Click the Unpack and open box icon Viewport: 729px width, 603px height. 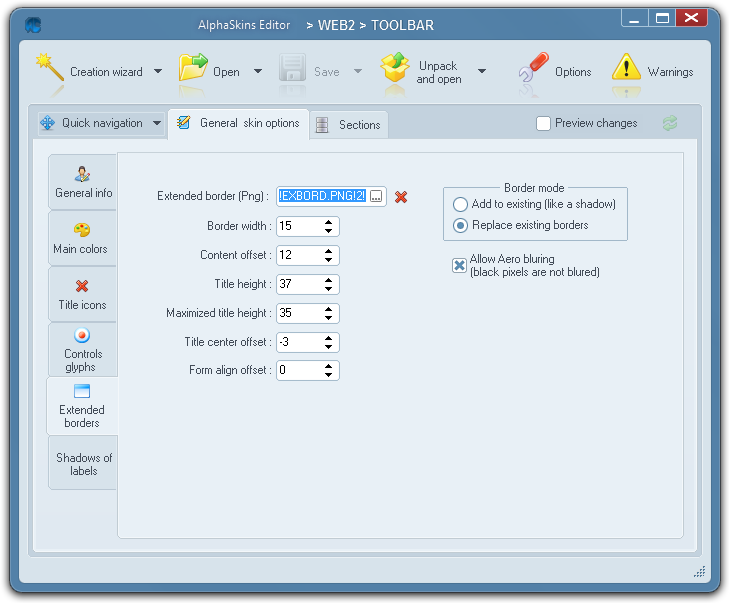(x=395, y=67)
